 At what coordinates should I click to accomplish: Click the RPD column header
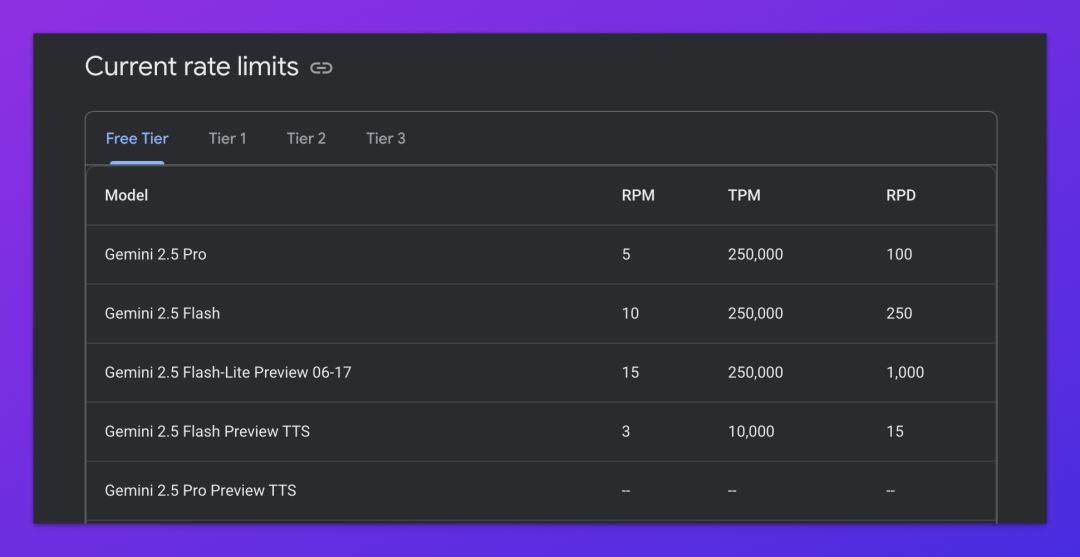[x=901, y=196]
